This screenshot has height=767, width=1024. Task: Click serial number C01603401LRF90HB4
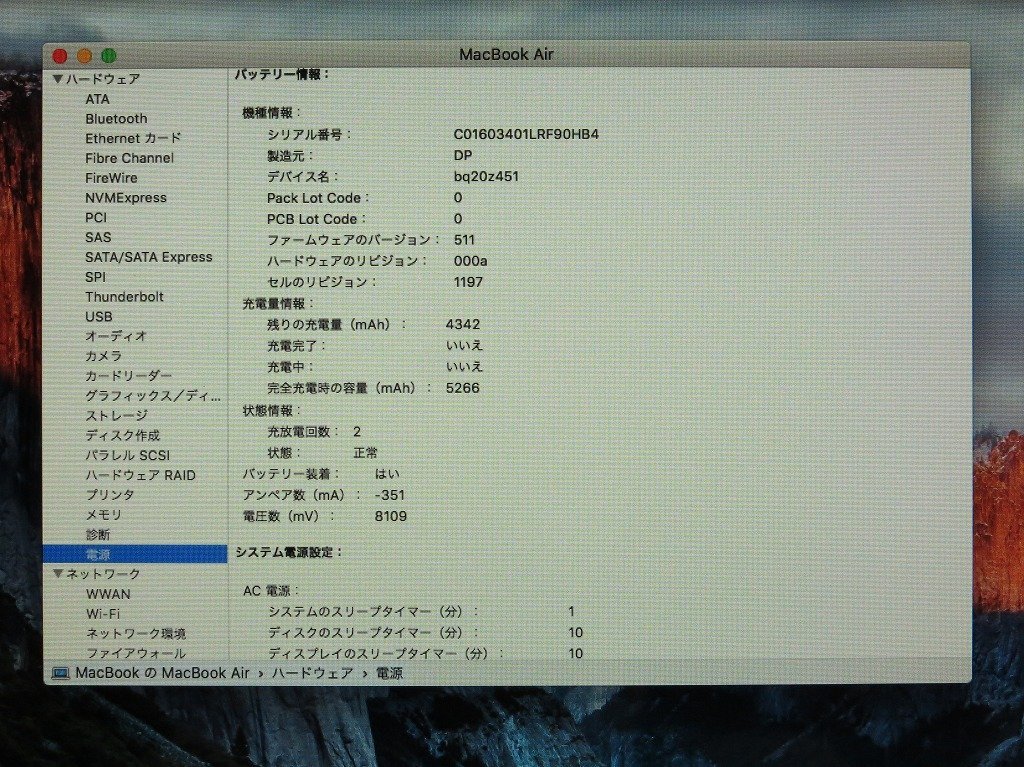[526, 135]
